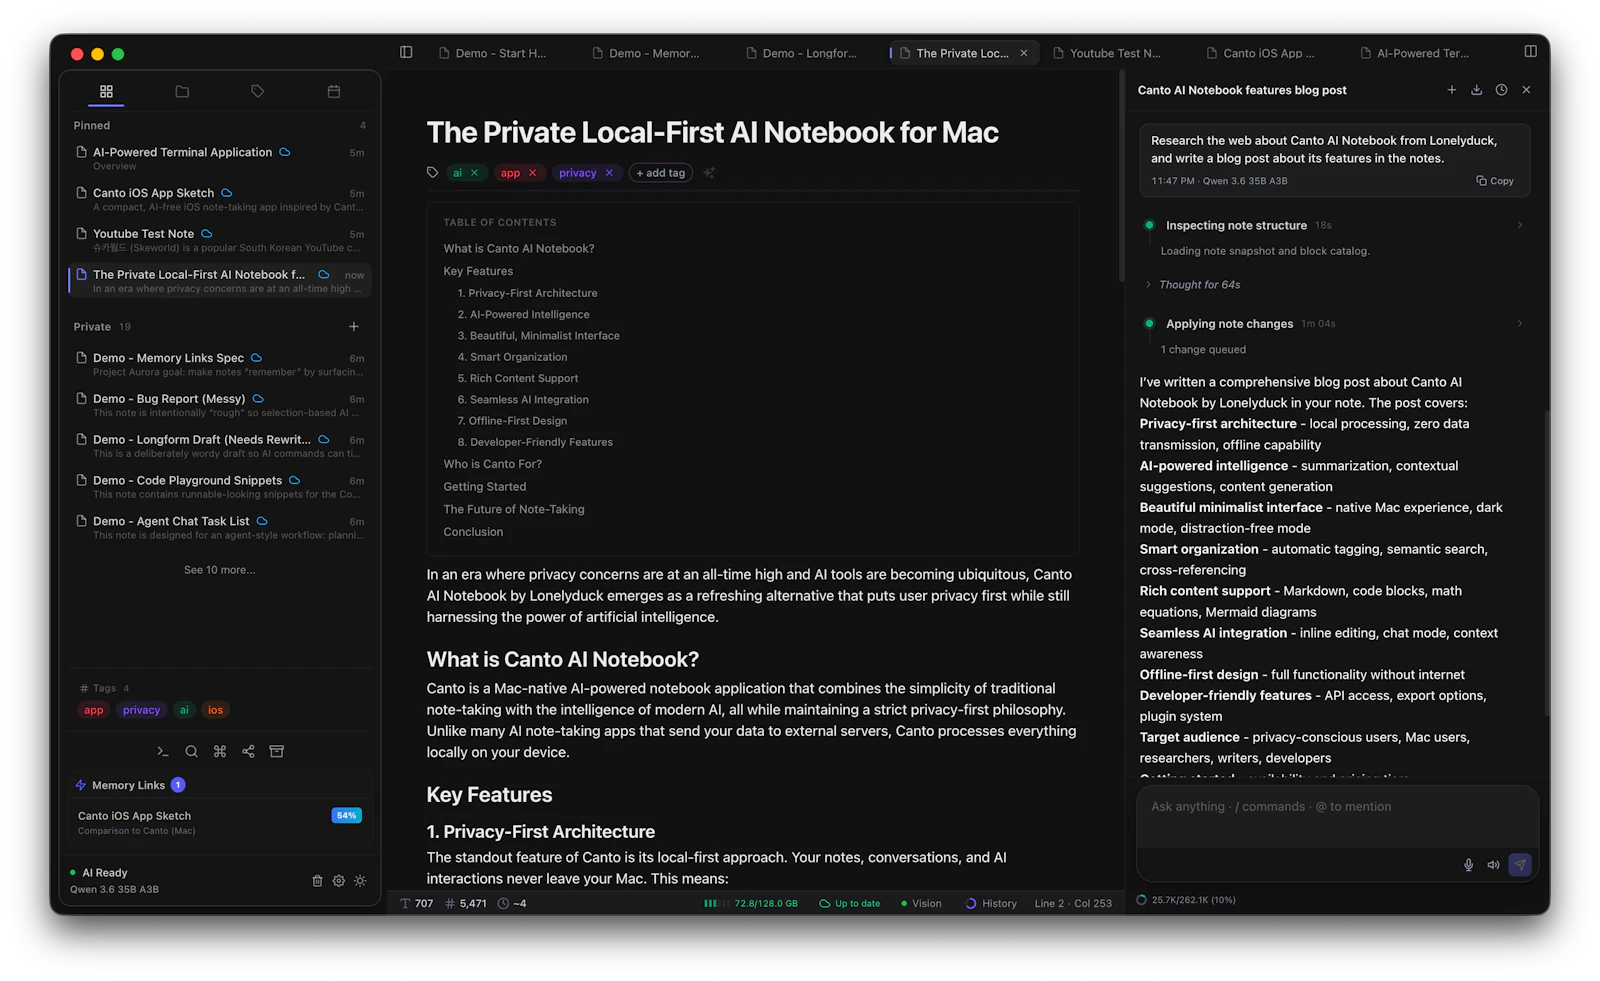Add a new note in Private section
Image resolution: width=1600 pixels, height=981 pixels.
pos(354,327)
